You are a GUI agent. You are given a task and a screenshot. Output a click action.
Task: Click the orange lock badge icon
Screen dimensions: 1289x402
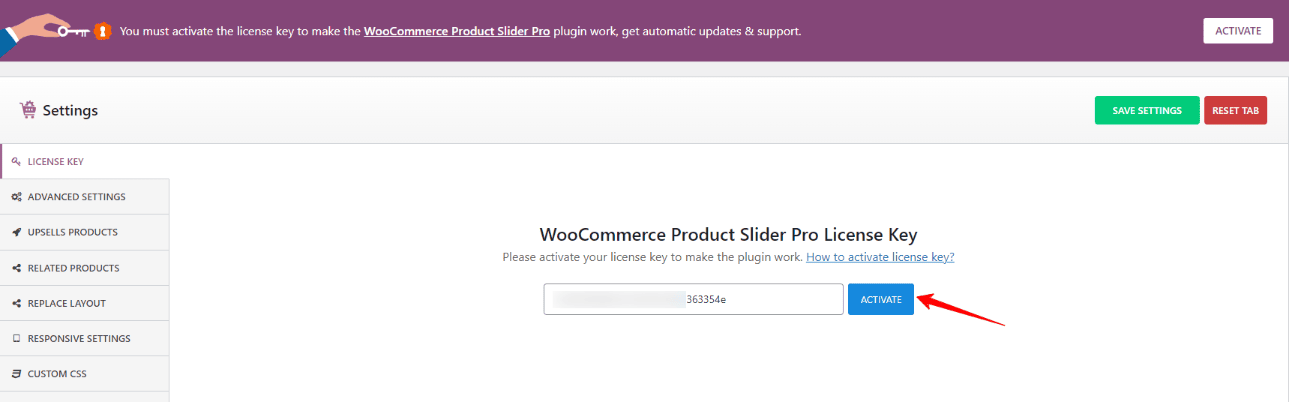(x=102, y=31)
